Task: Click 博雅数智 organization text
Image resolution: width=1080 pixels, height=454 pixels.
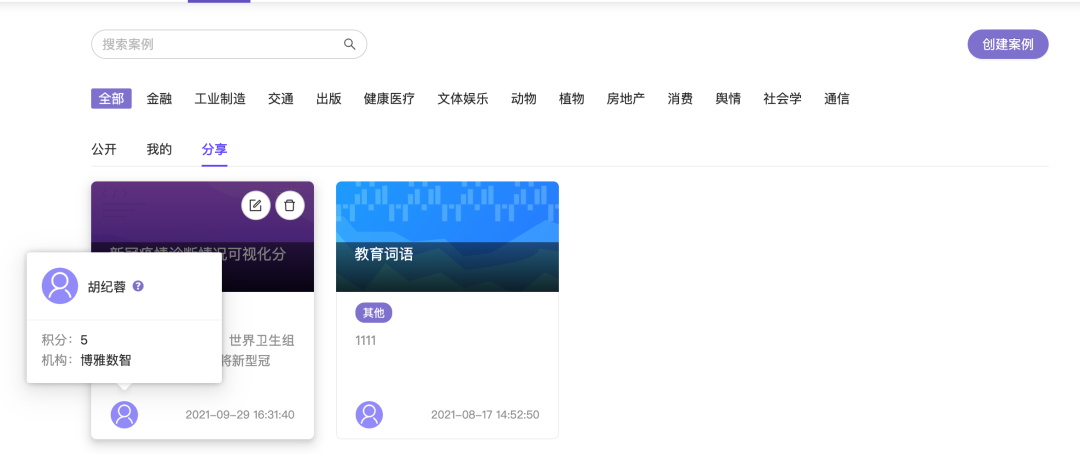Action: pos(105,360)
